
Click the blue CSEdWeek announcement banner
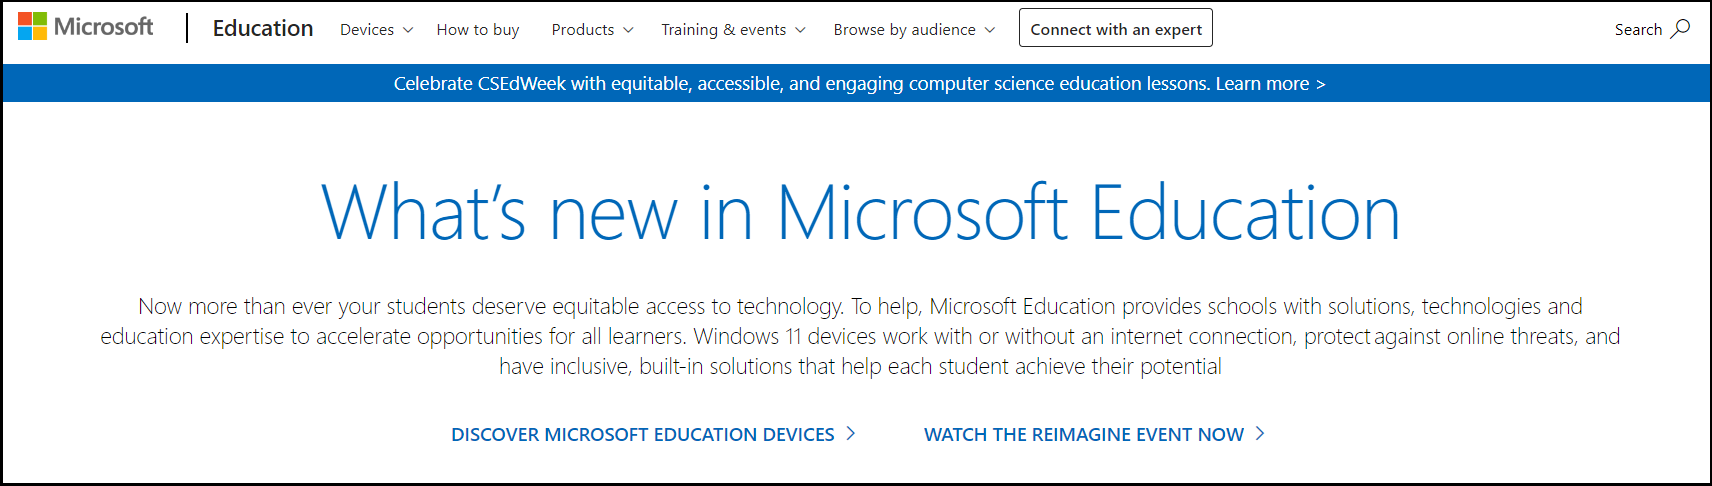[x=856, y=83]
